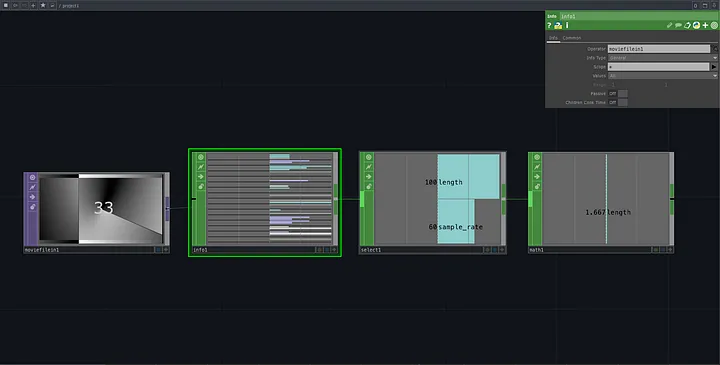720x365 pixels.
Task: Switch to the Common parameter tab
Action: 572,38
